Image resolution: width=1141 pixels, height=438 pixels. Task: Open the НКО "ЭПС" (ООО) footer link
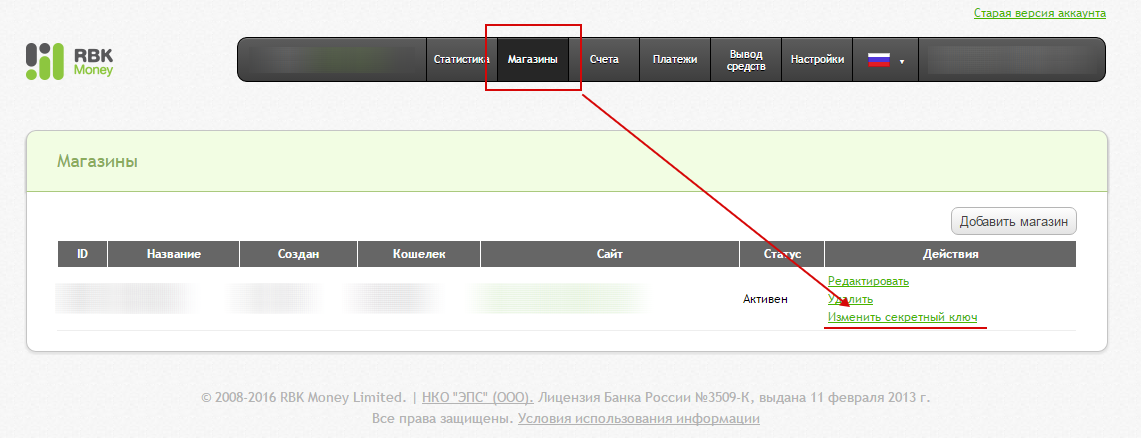click(x=477, y=397)
